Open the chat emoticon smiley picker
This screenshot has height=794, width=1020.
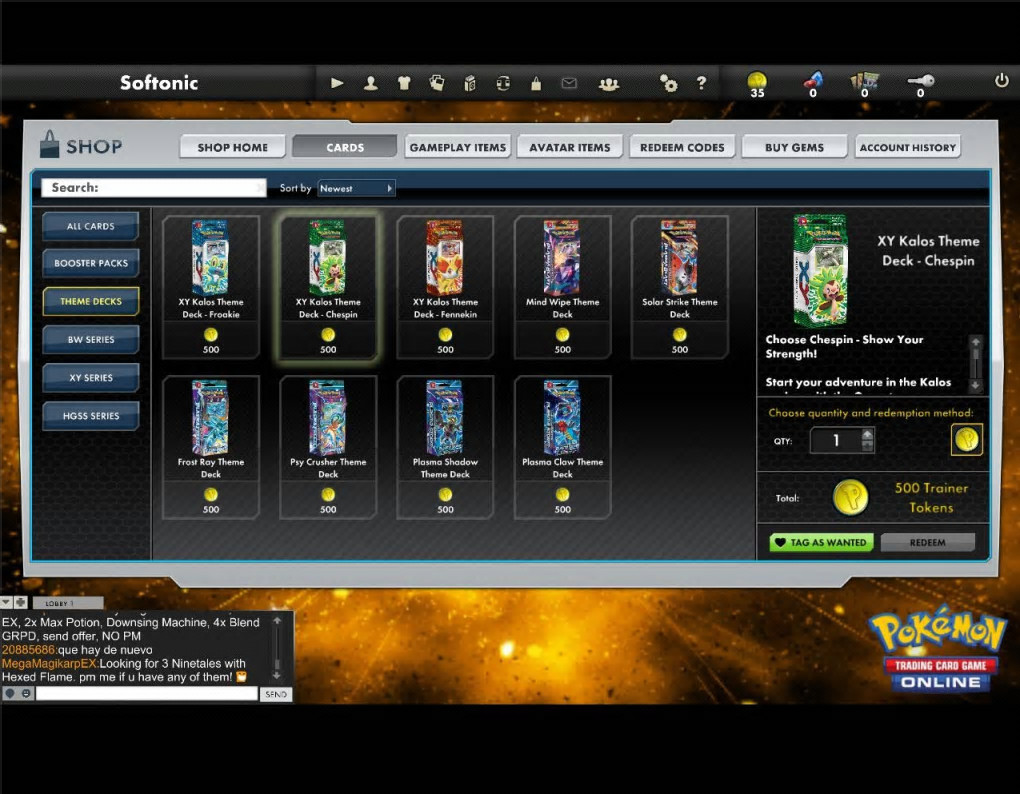[x=26, y=693]
